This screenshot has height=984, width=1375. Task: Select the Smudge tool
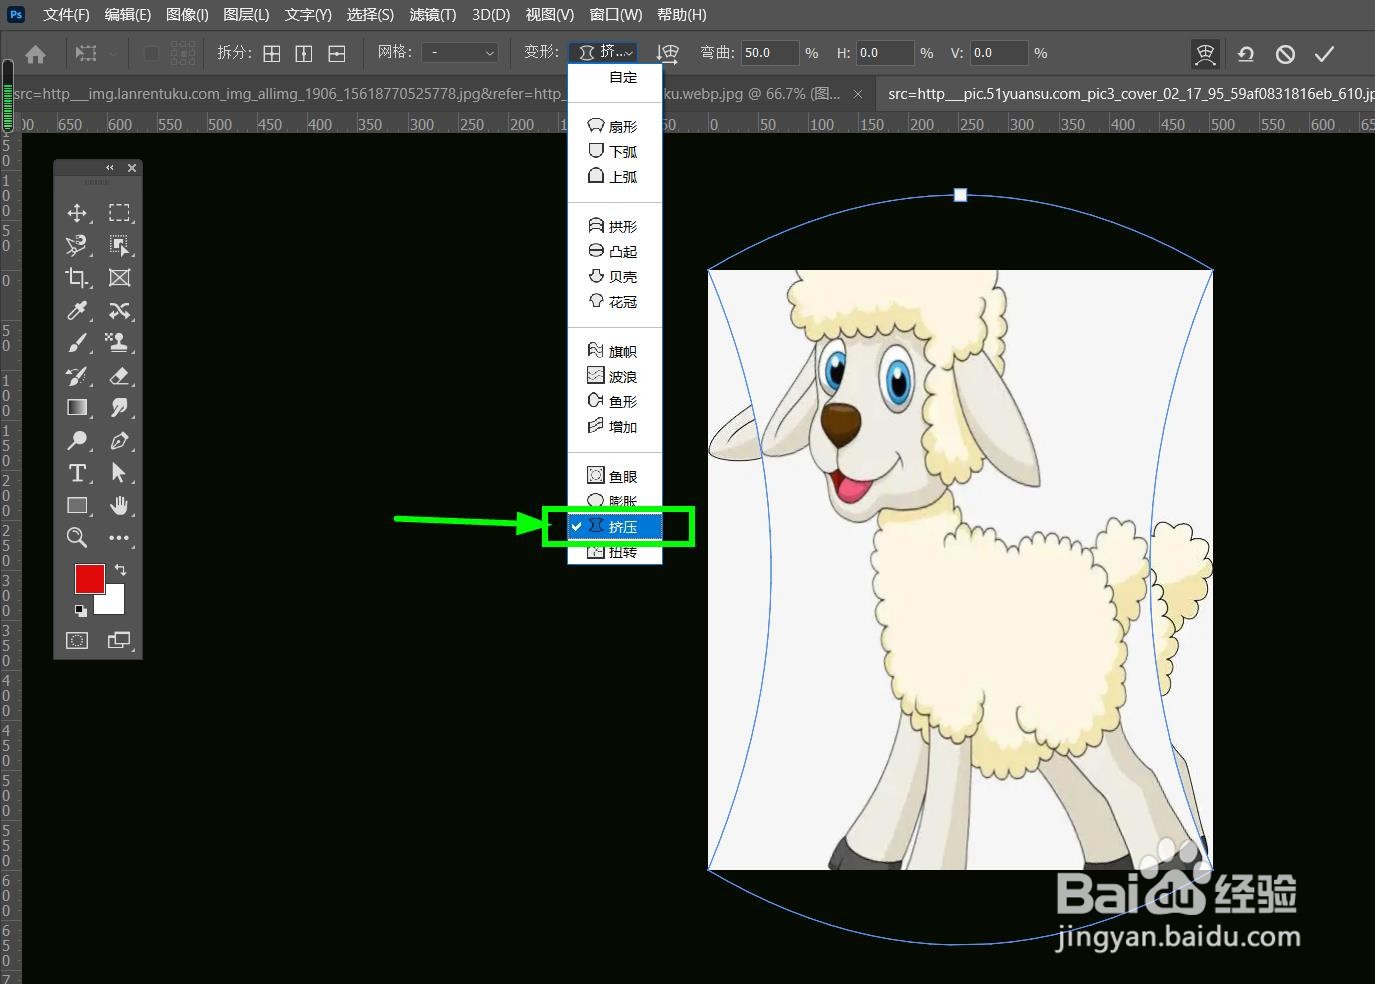coord(120,408)
